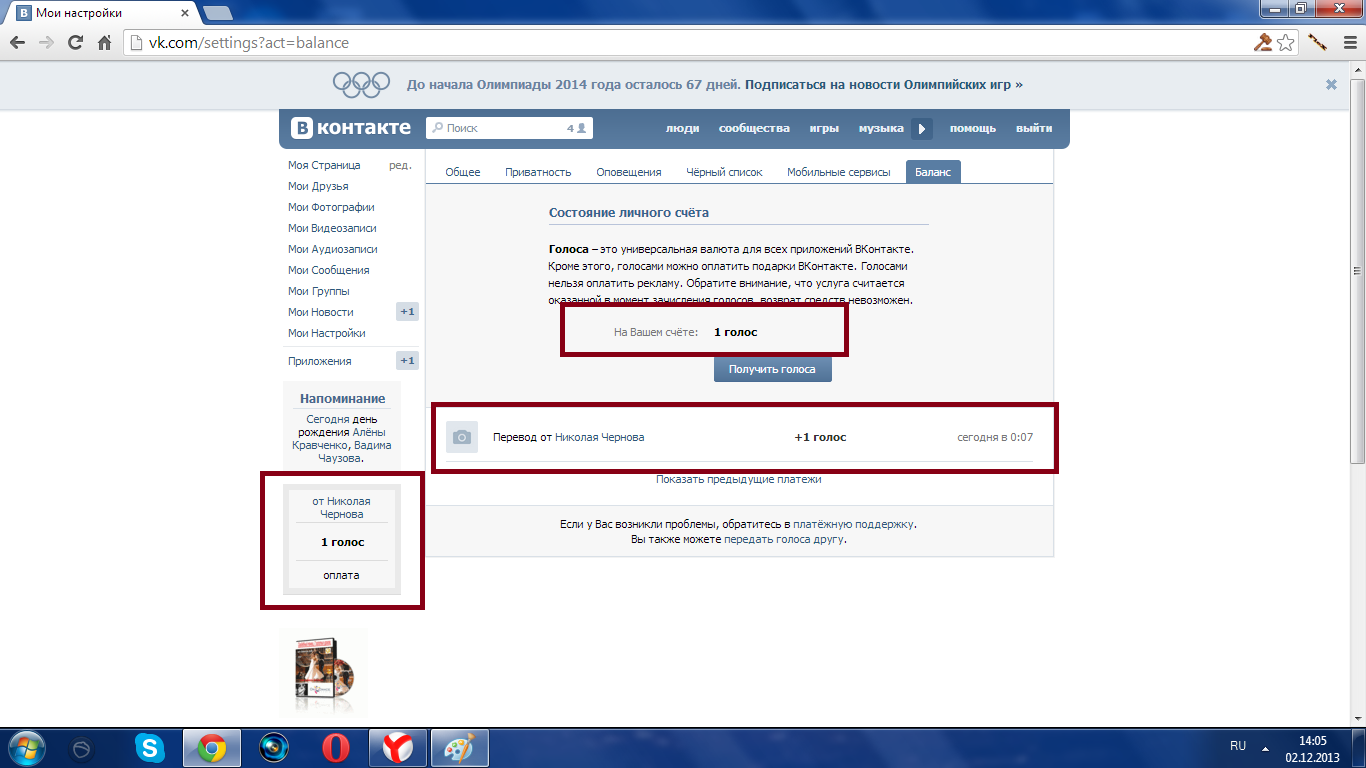Click the передать голоса другу link
The width and height of the screenshot is (1366, 768).
(x=785, y=539)
